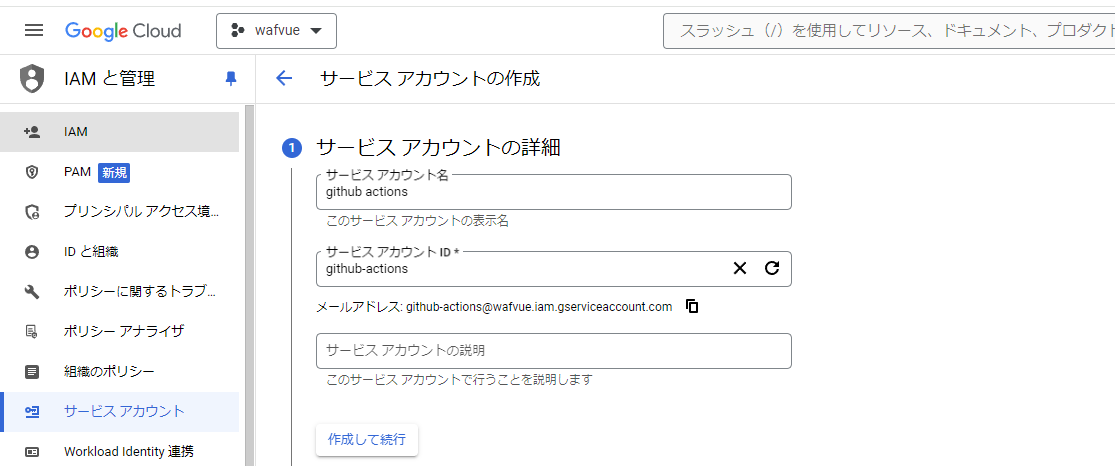
Task: Click the Workload Identity card icon
Action: [x=32, y=451]
